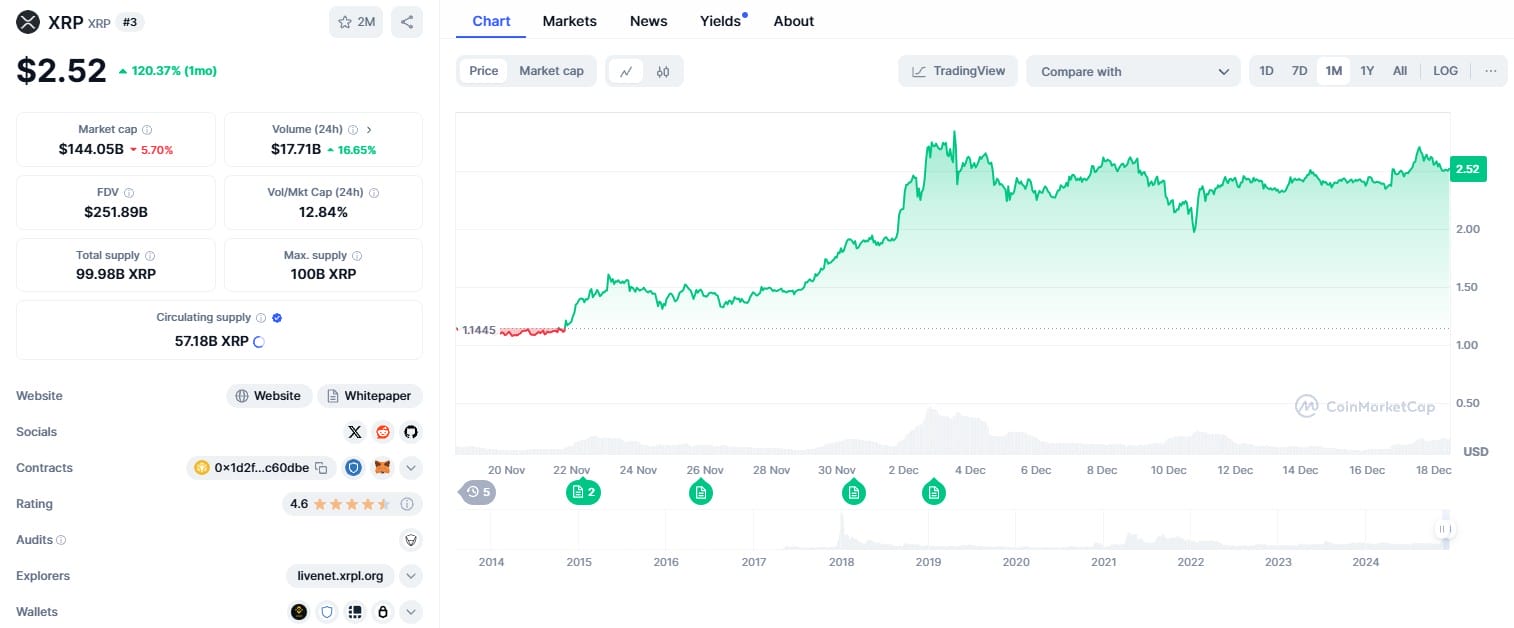Image resolution: width=1514 pixels, height=628 pixels.
Task: Switch to the Chart tab
Action: 491,21
